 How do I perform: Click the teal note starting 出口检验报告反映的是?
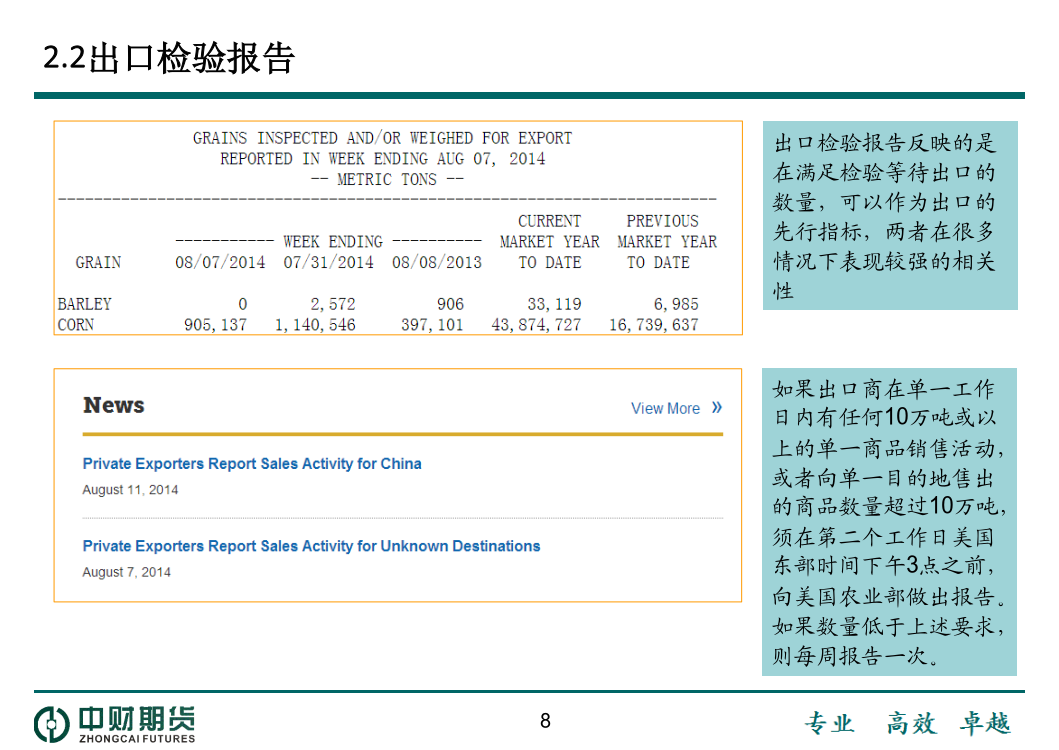[x=890, y=216]
